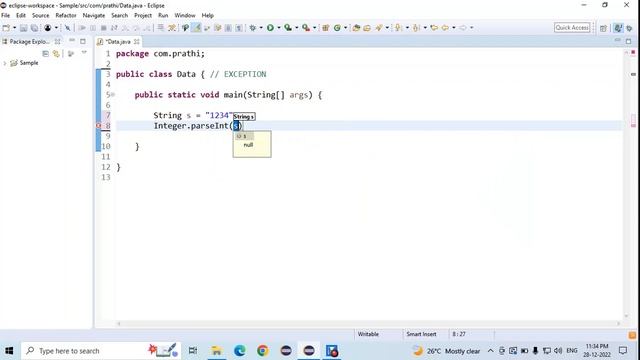
Task: Open the File menu
Action: click(6, 16)
